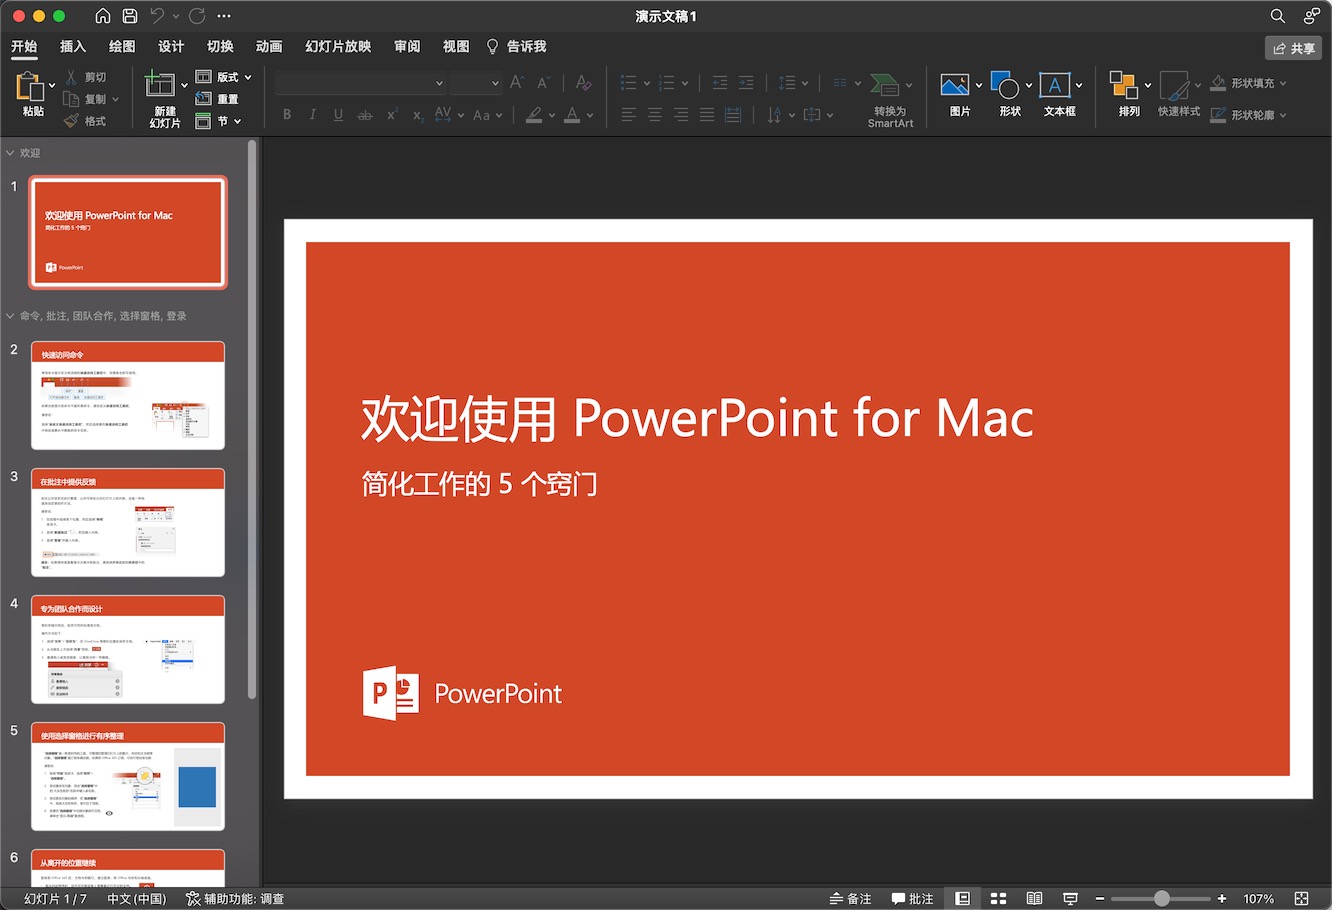Screen dimensions: 1332x910
Task: Toggle Underline formatting
Action: pyautogui.click(x=338, y=115)
